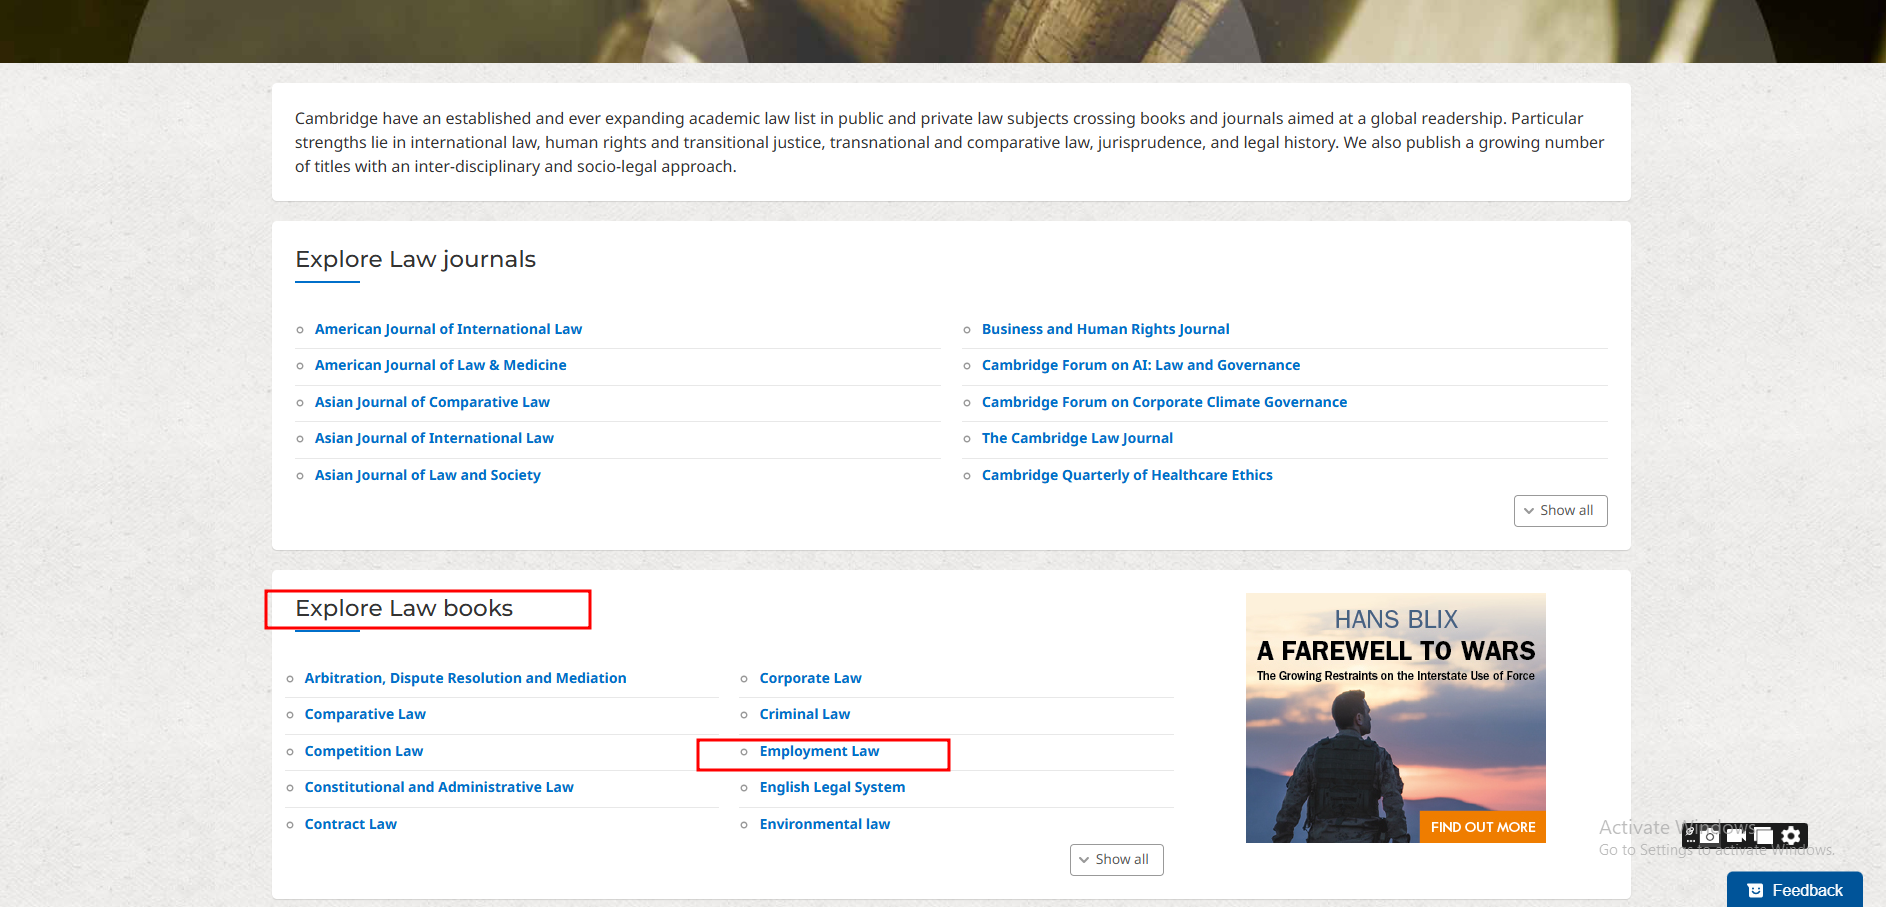This screenshot has width=1886, height=907.
Task: Visit Cambridge Quarterly of Healthcare Ethics
Action: [x=1126, y=475]
